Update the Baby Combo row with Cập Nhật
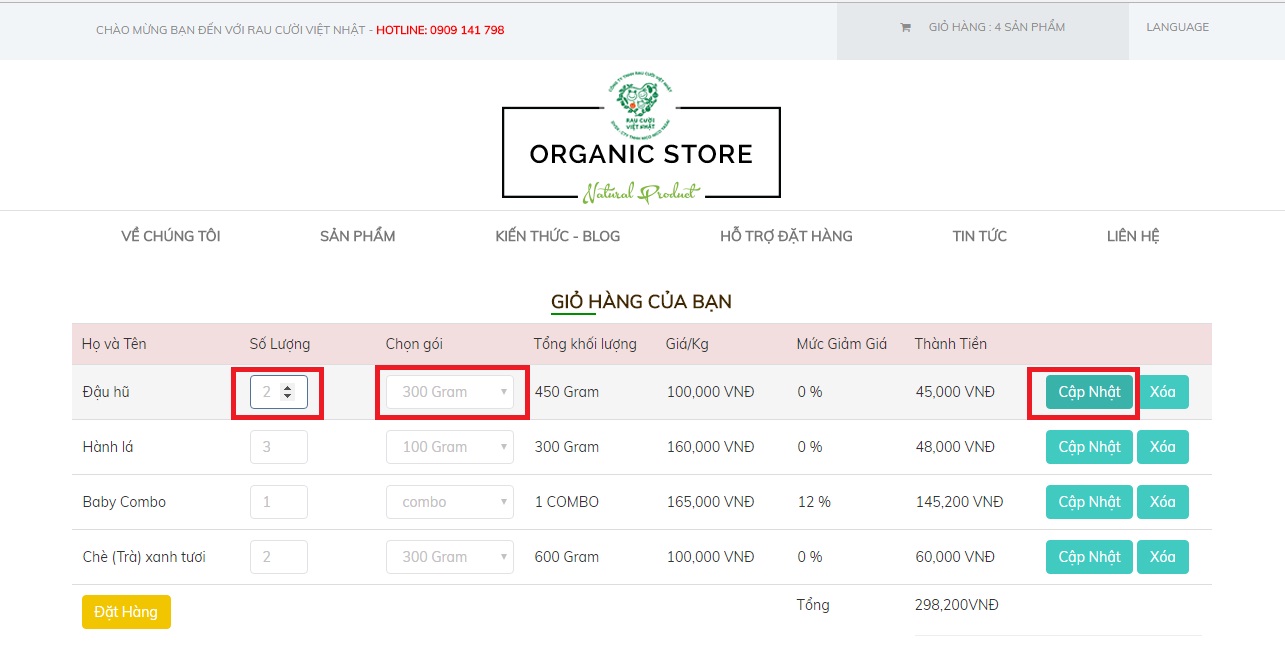Screen dimensions: 1285x659 click(x=1089, y=502)
